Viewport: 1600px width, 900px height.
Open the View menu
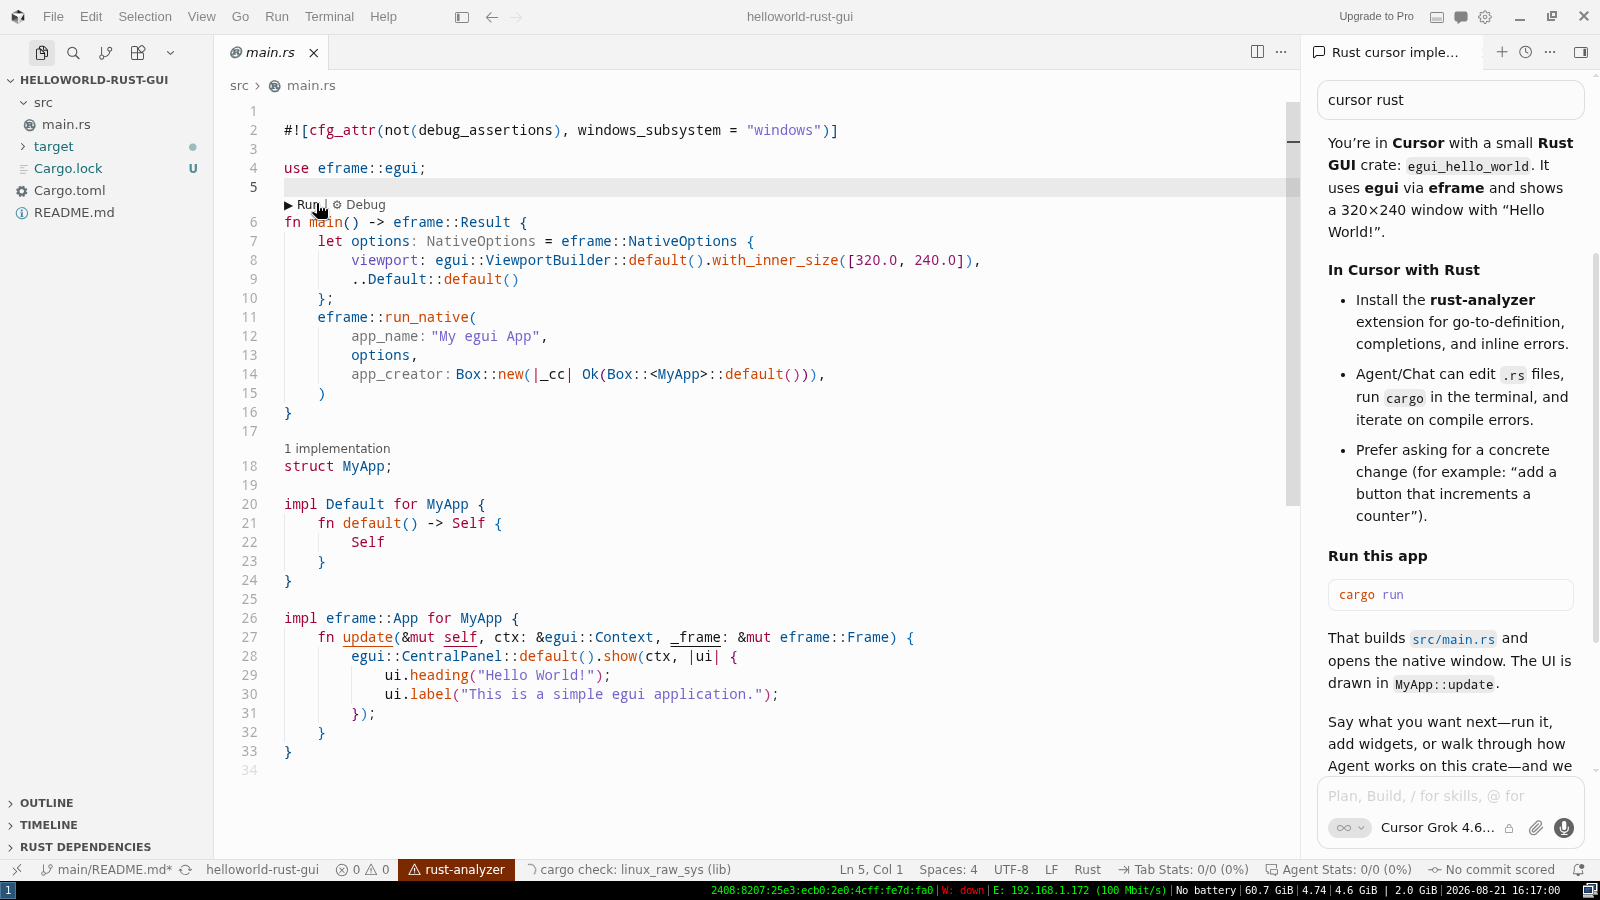202,17
